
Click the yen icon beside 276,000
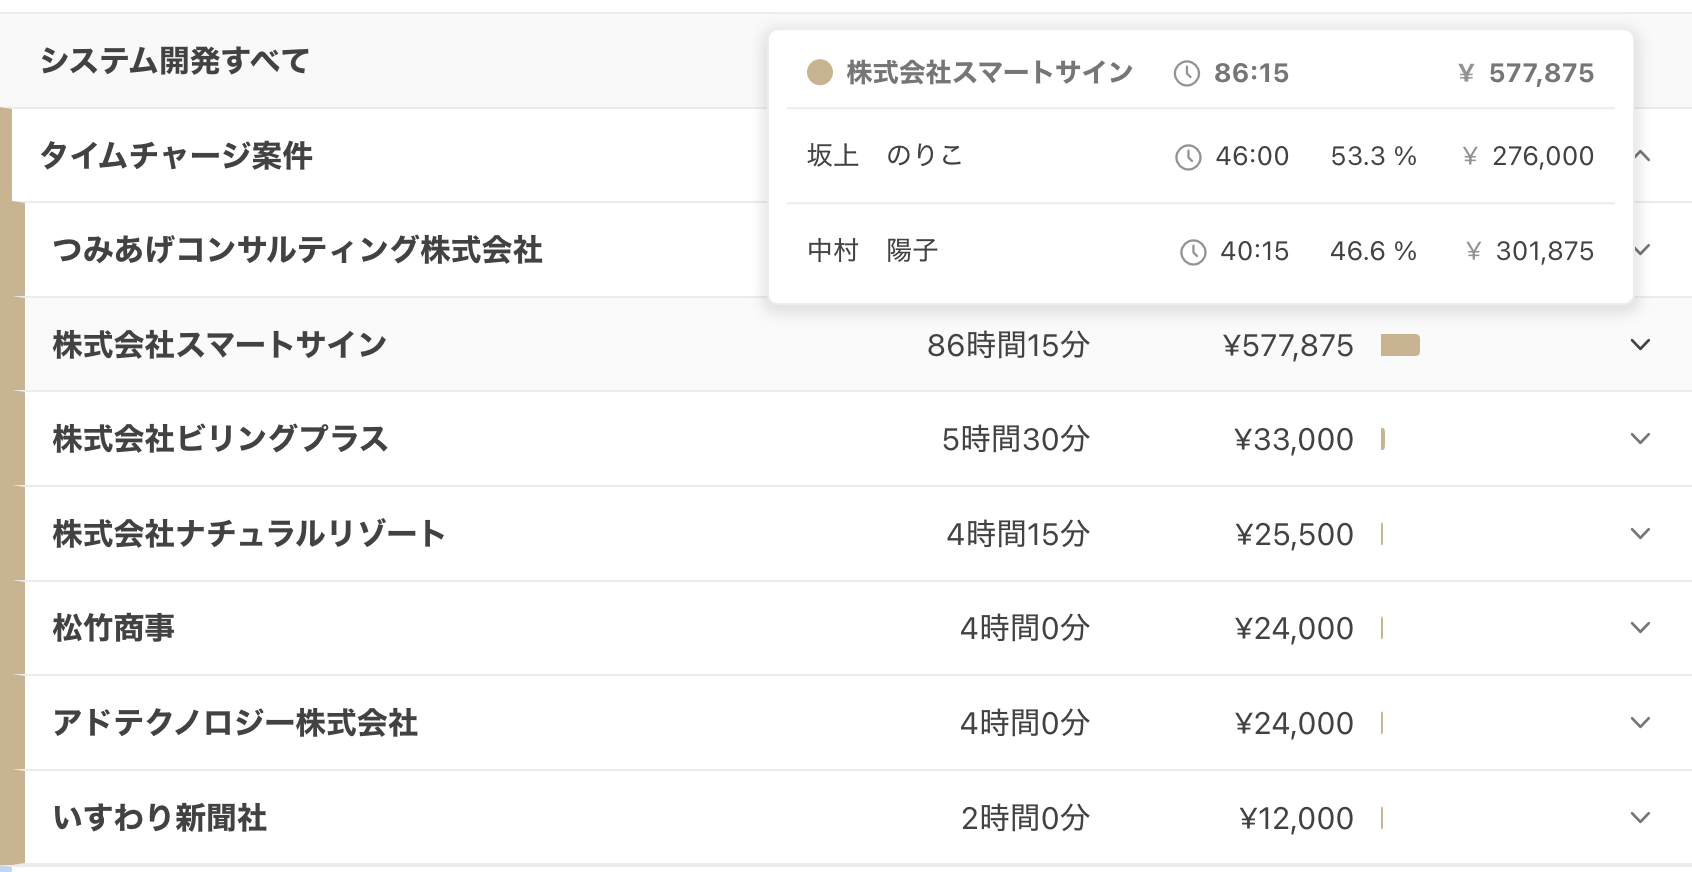click(x=1470, y=156)
